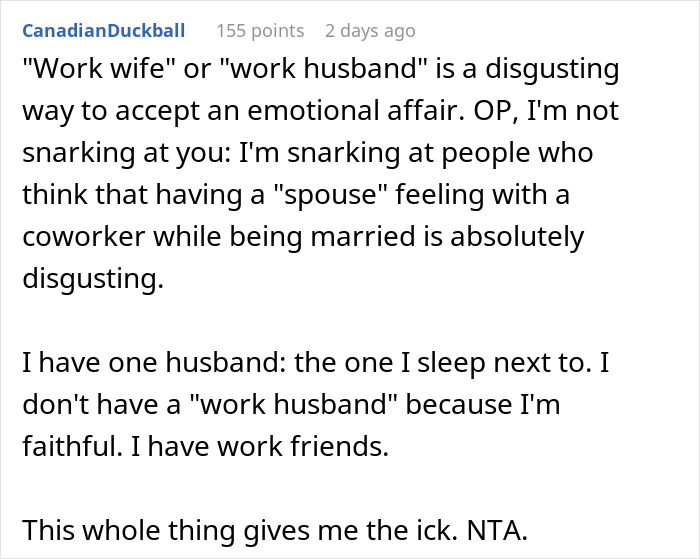
Task: Click the standalone word "disgusting." ending the first paragraph
Action: [x=91, y=281]
